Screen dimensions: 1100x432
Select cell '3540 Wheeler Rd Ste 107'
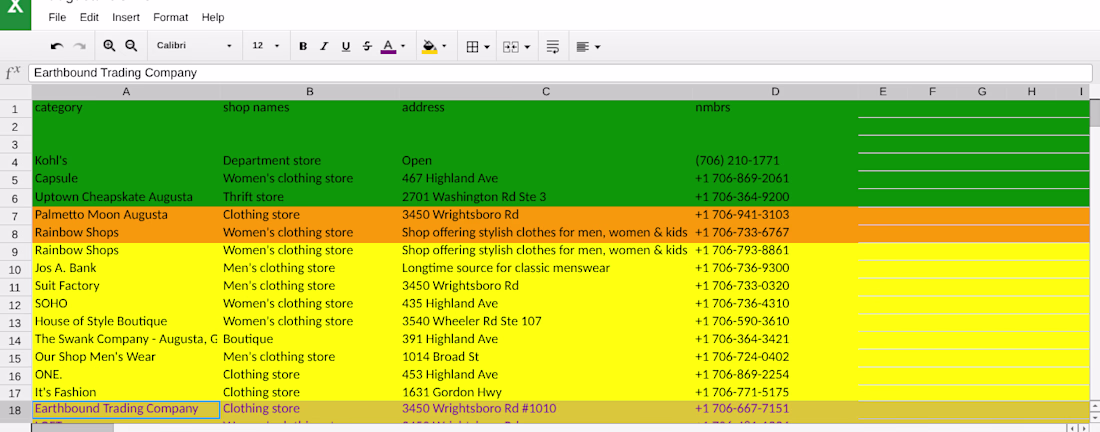(546, 321)
